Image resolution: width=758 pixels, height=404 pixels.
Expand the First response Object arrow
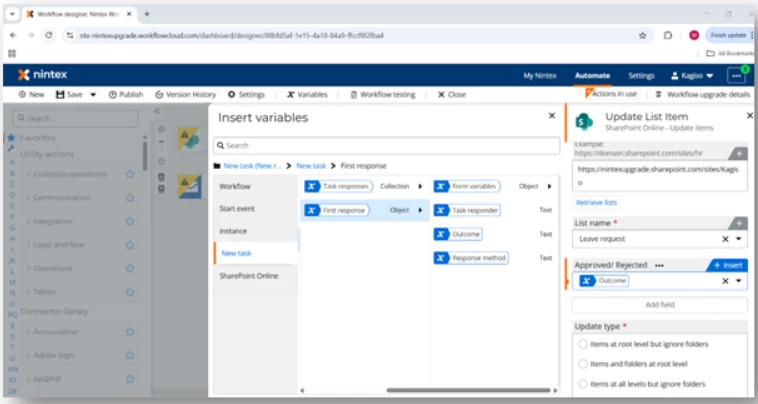(420, 210)
